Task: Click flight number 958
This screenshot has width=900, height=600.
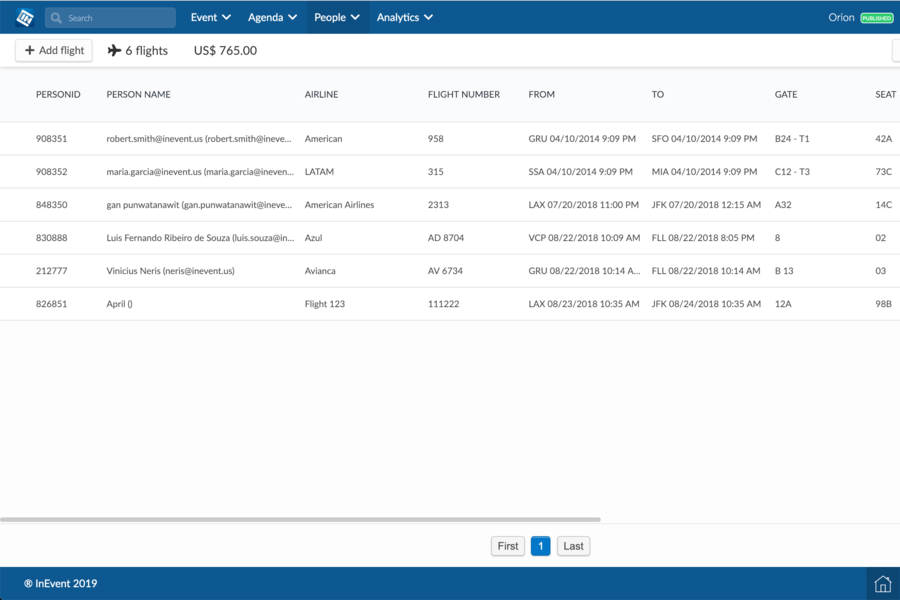Action: [x=436, y=138]
